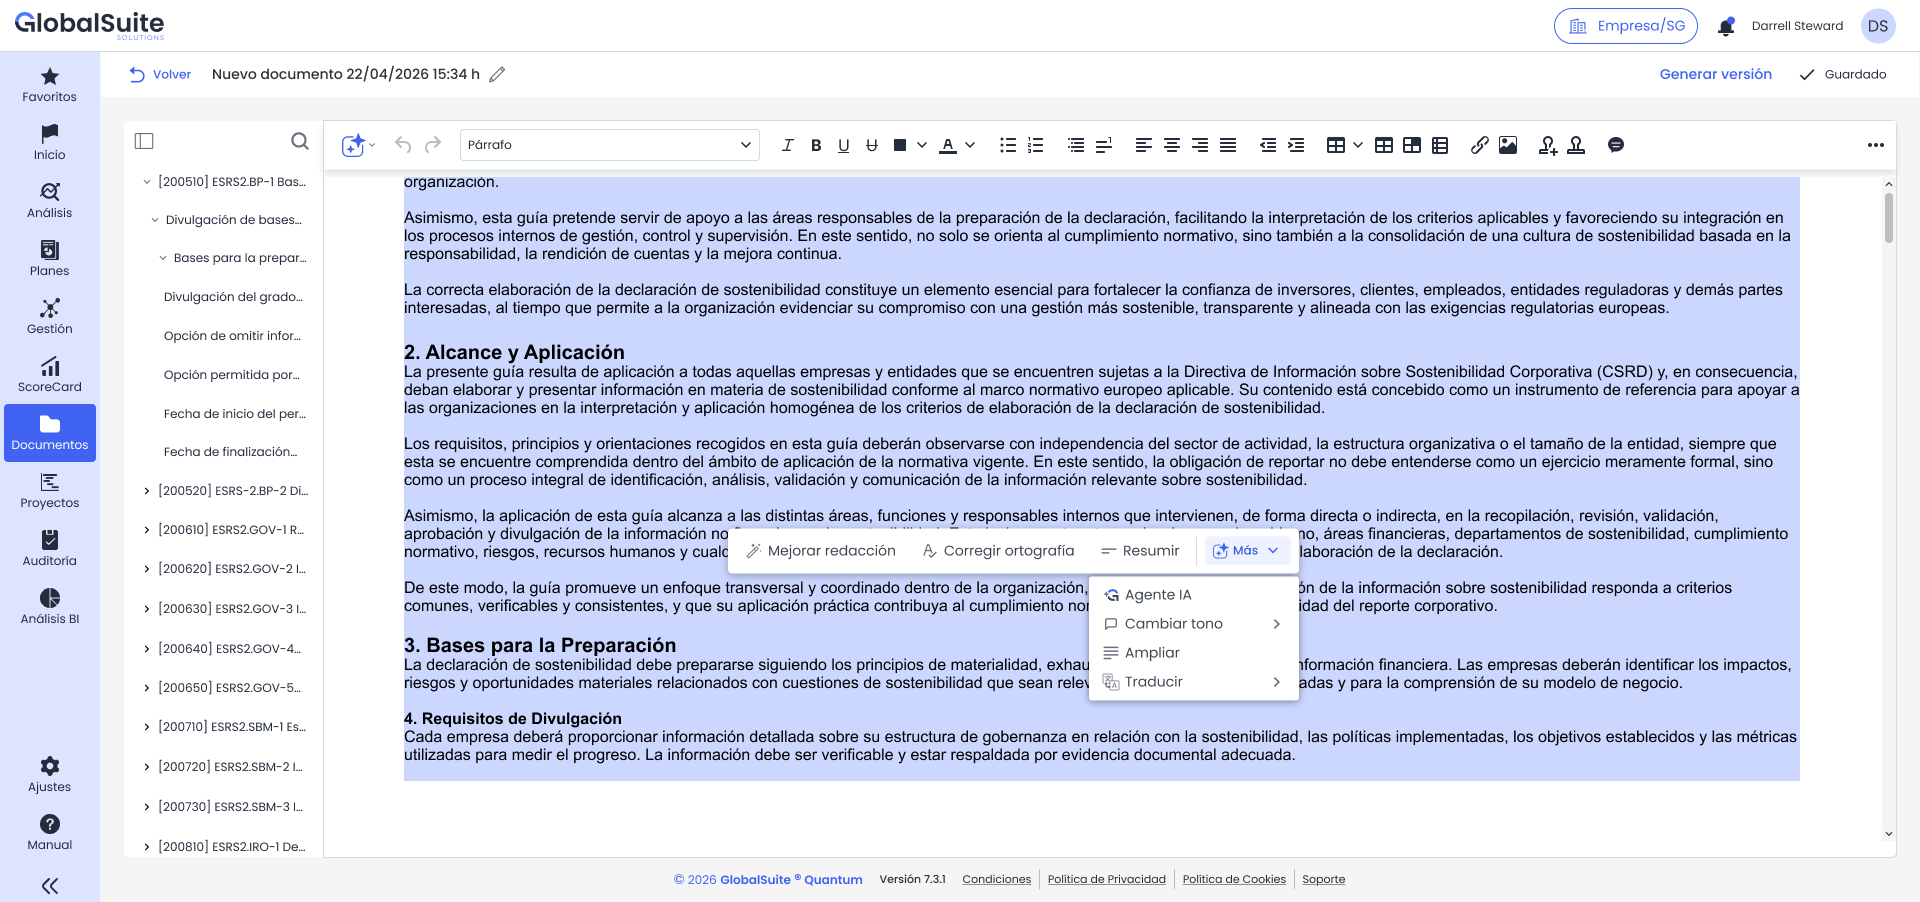The width and height of the screenshot is (1920, 902).
Task: Go to Inicio in the sidebar
Action: pos(50,143)
